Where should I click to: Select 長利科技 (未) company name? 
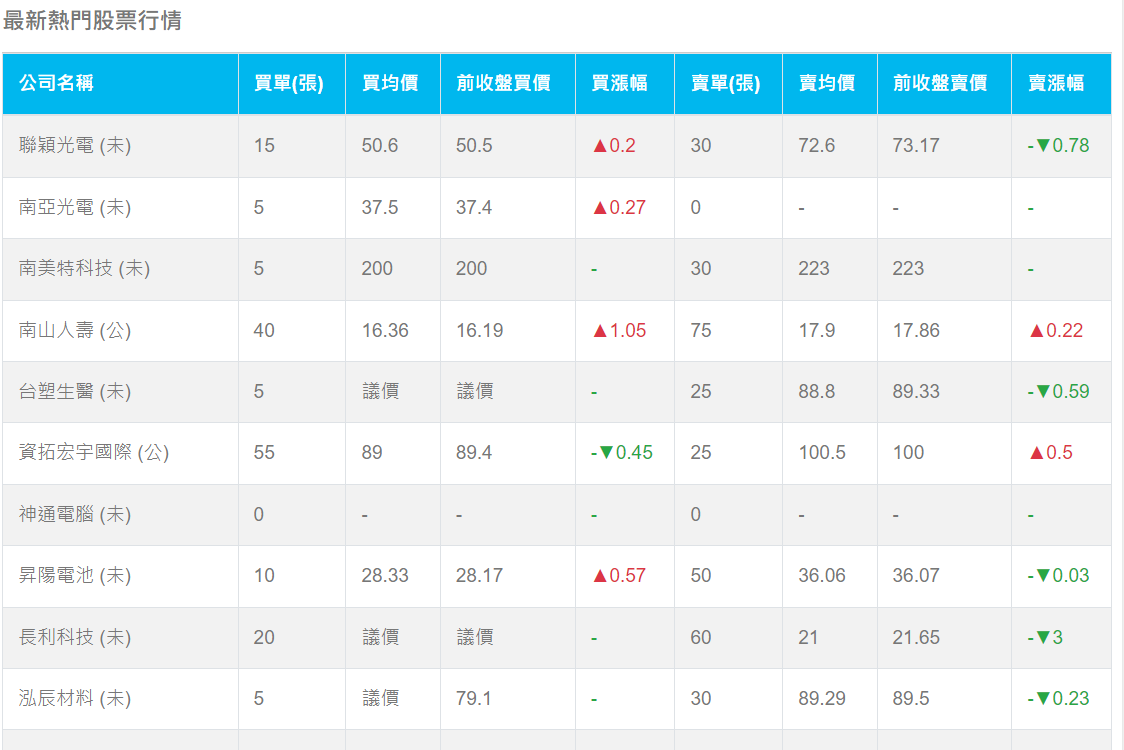75,637
